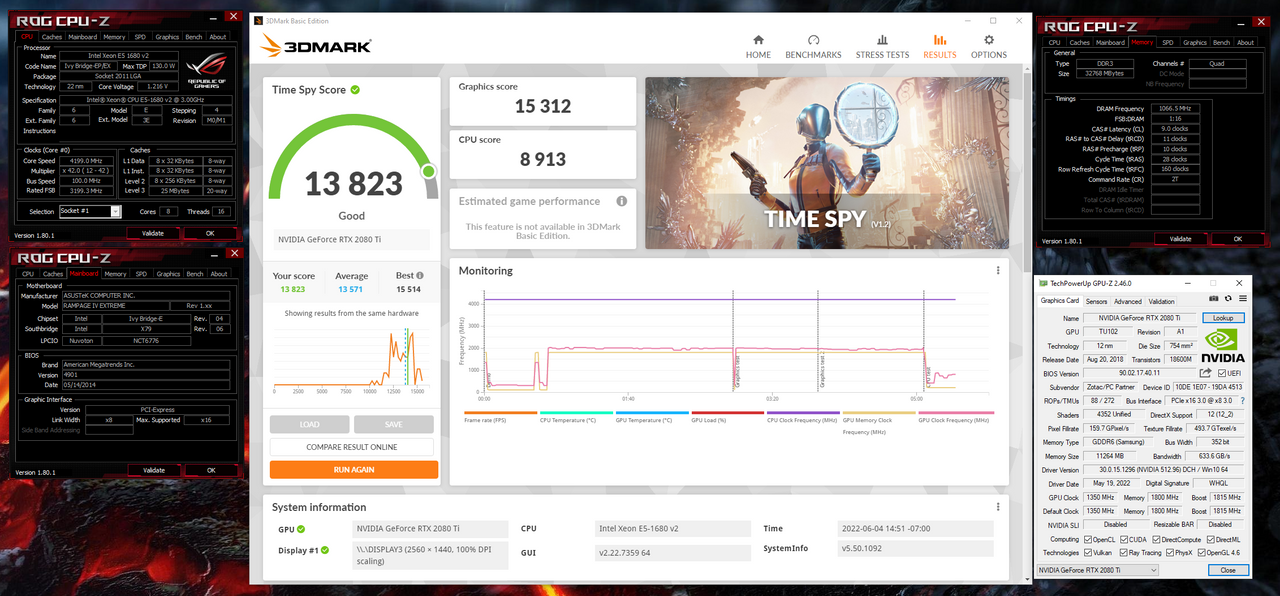The image size is (1280, 596).
Task: Click COMPARE RESULT ONLINE button
Action: pyautogui.click(x=354, y=447)
